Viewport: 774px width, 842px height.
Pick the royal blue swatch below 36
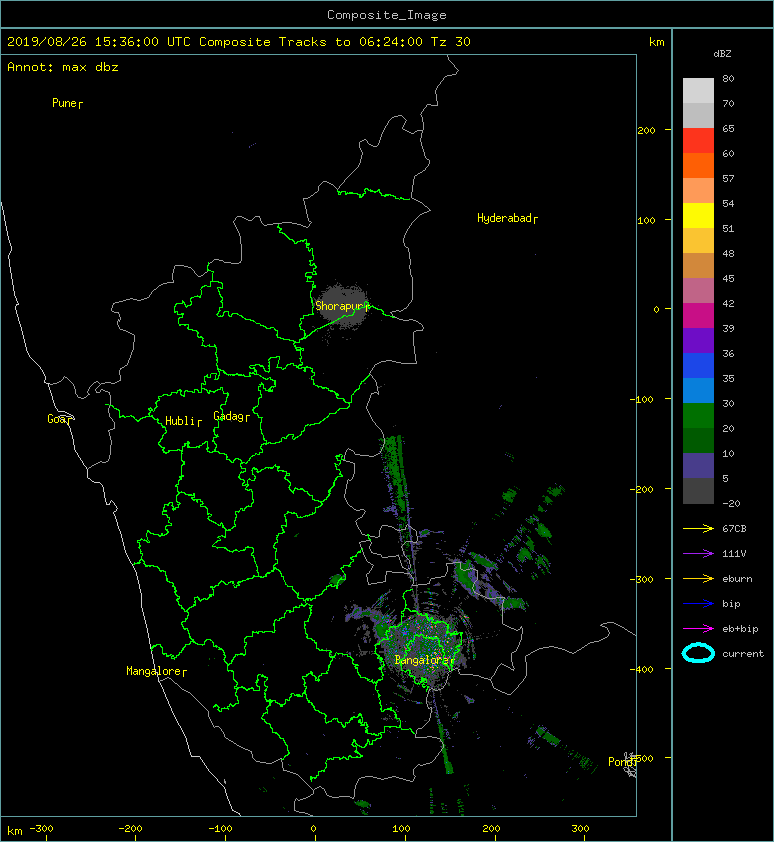pyautogui.click(x=698, y=365)
